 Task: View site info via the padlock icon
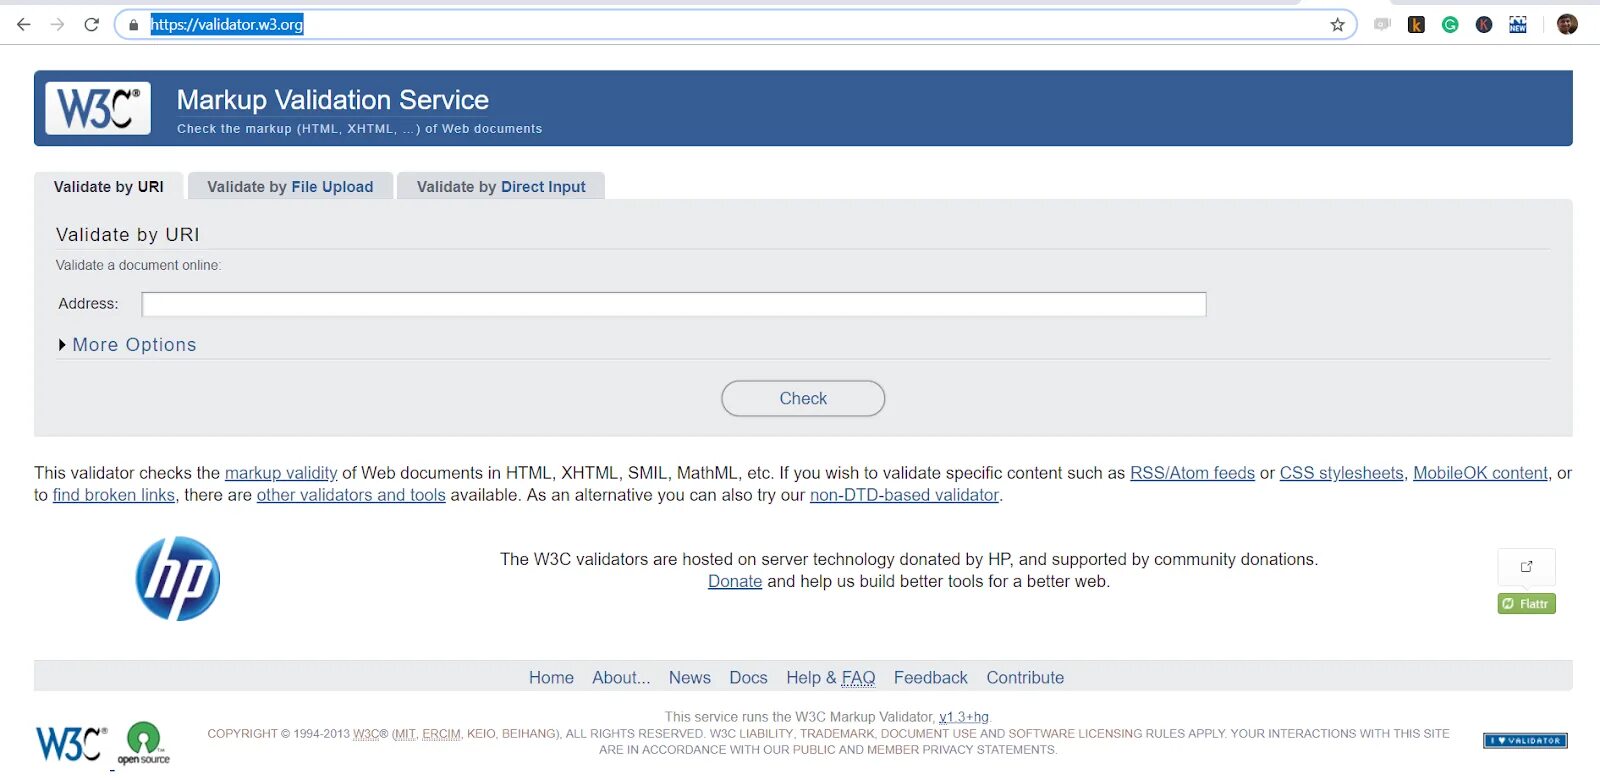tap(133, 25)
